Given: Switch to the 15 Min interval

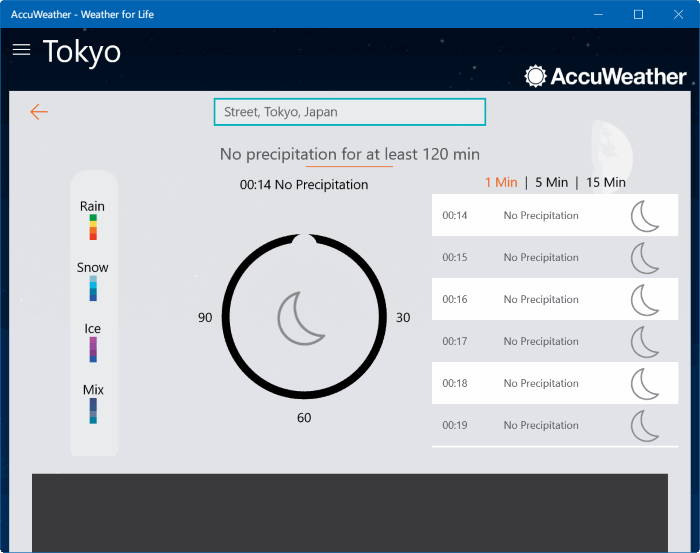Looking at the screenshot, I should click(606, 182).
